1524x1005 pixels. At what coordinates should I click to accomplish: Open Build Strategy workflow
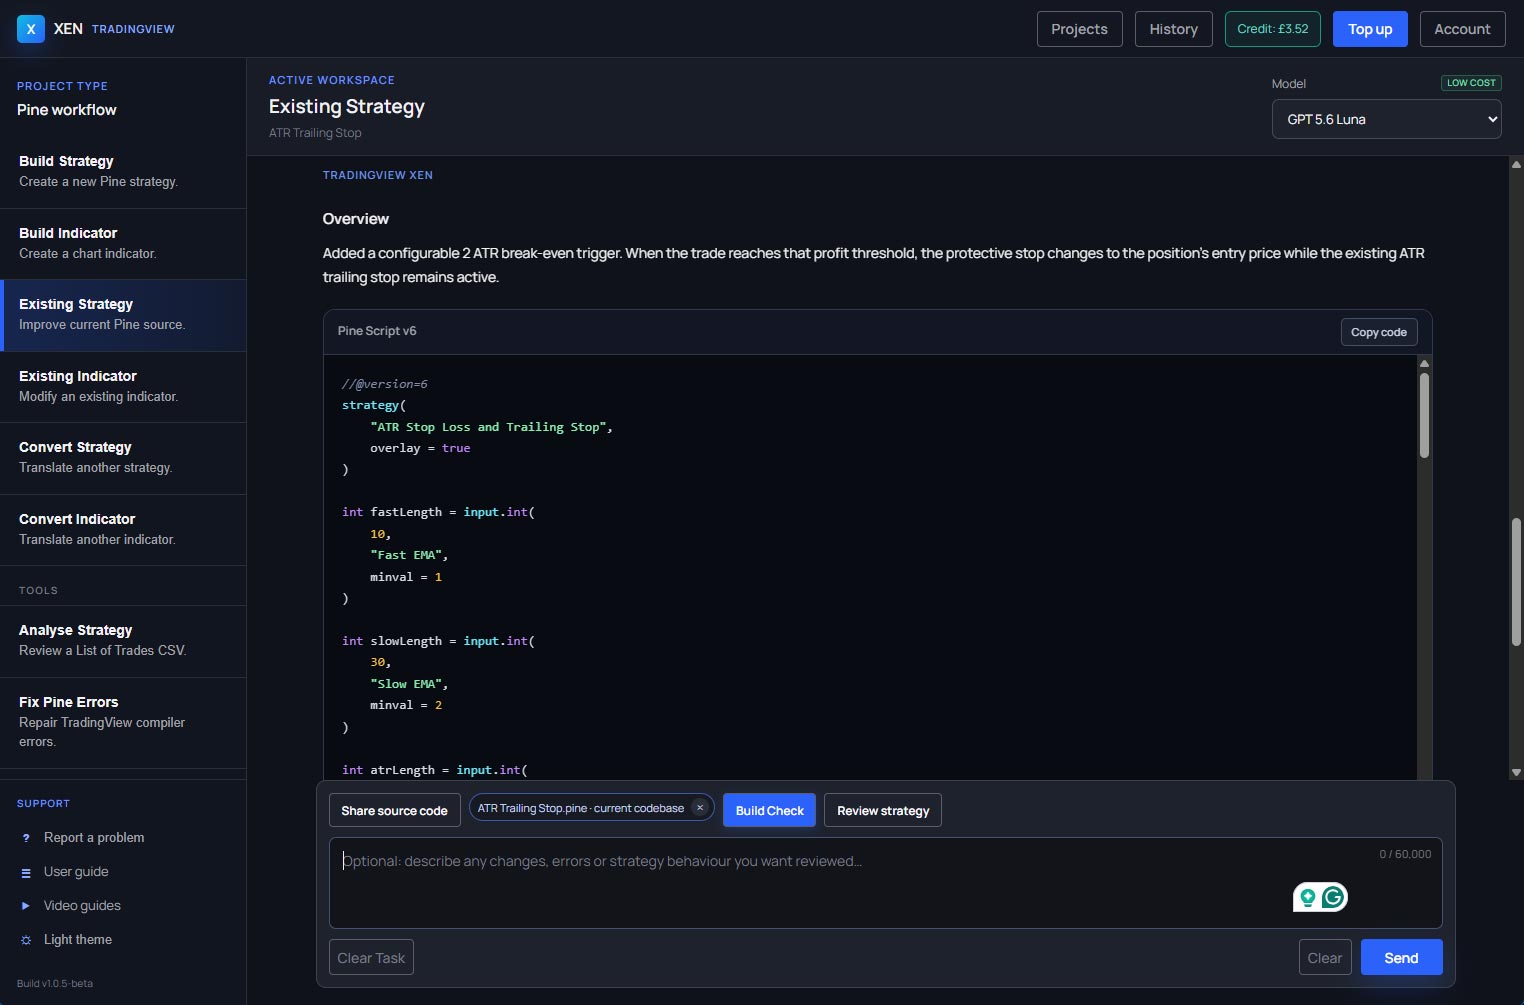point(123,171)
